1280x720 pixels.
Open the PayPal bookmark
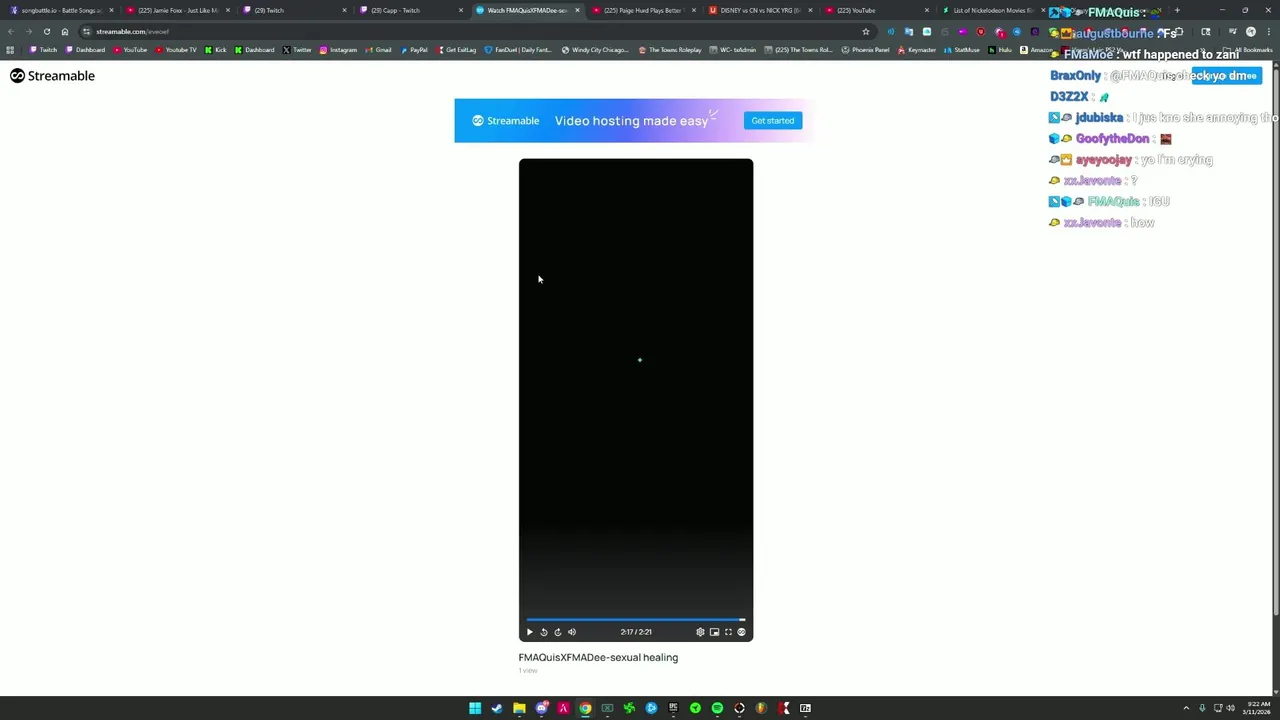coord(414,49)
